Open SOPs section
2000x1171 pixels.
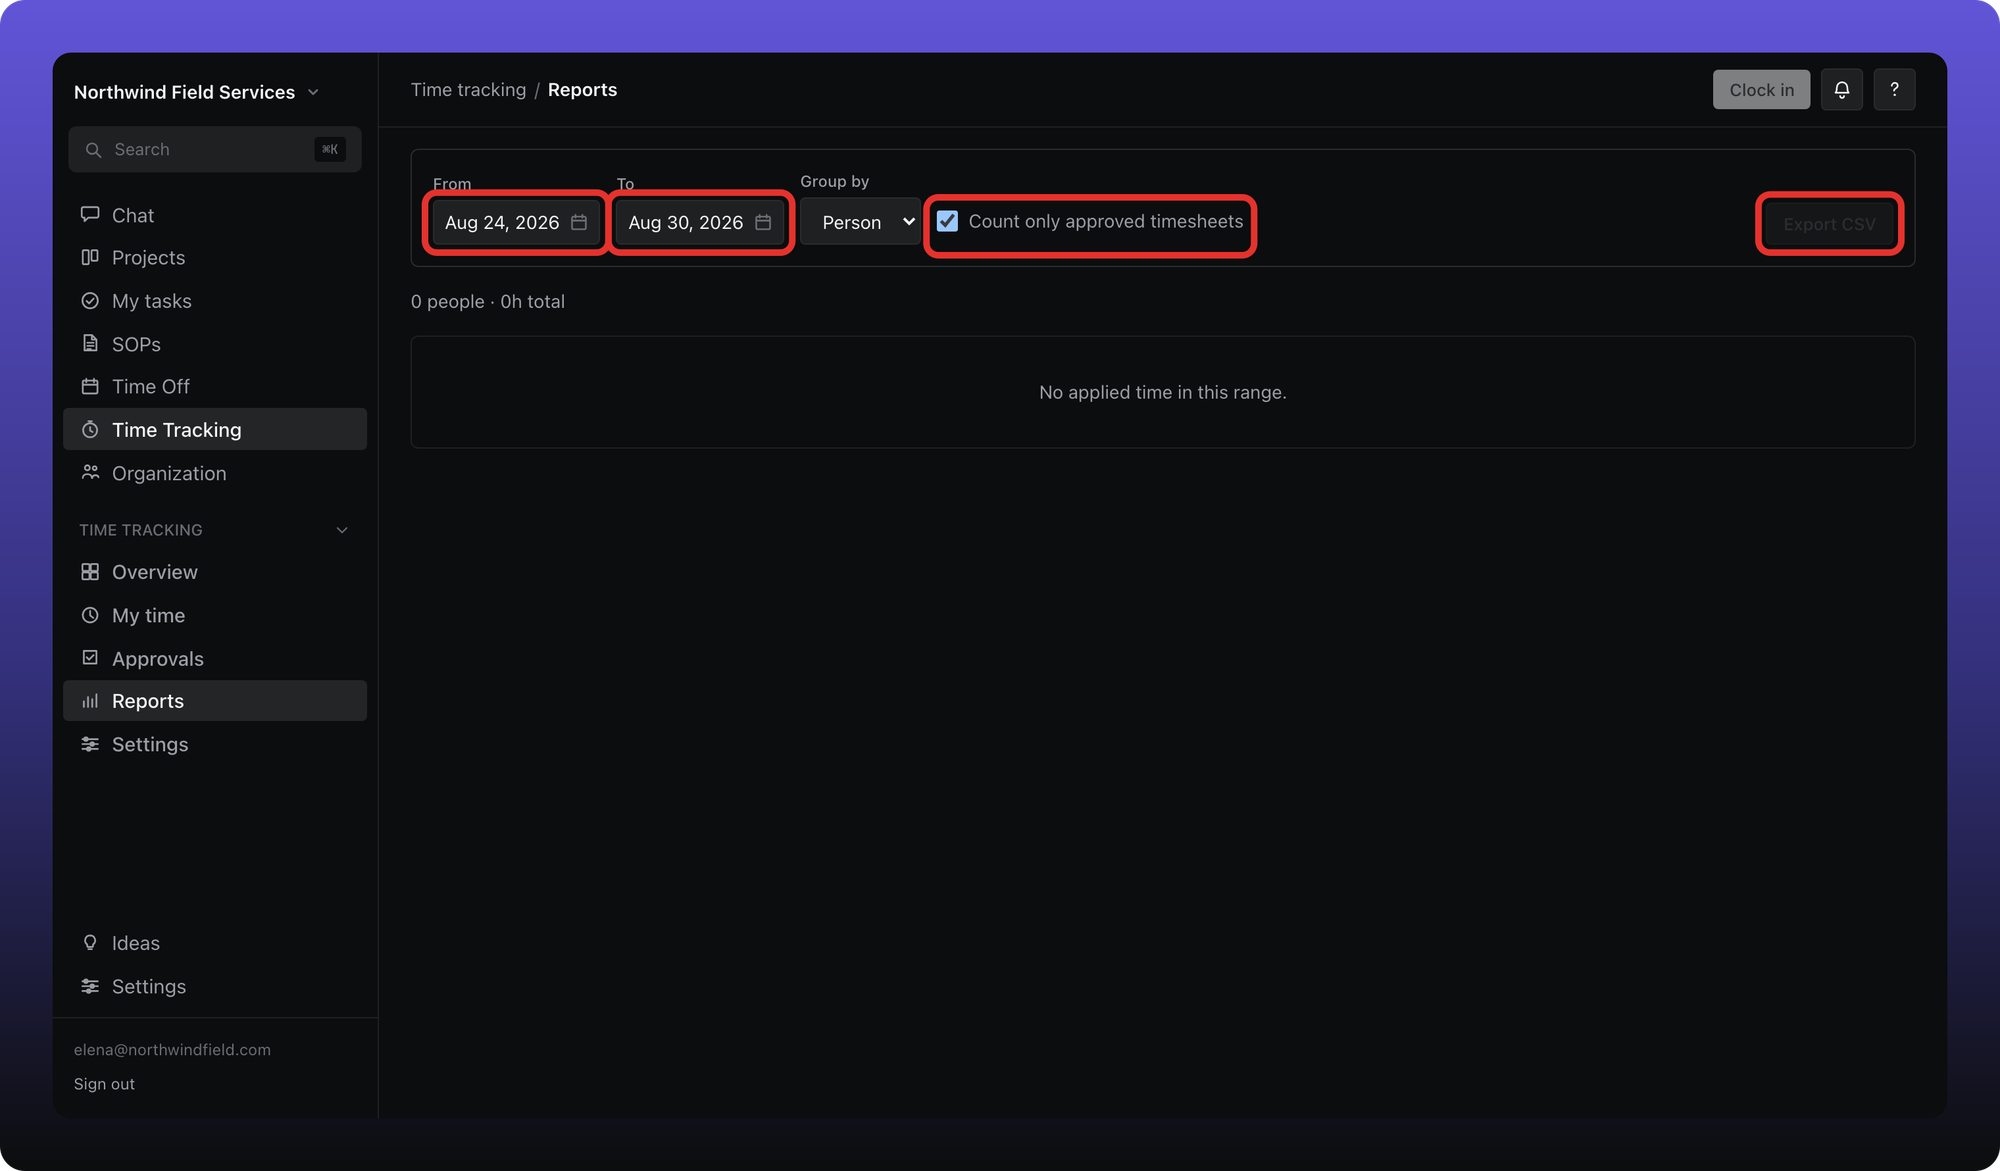coord(215,344)
